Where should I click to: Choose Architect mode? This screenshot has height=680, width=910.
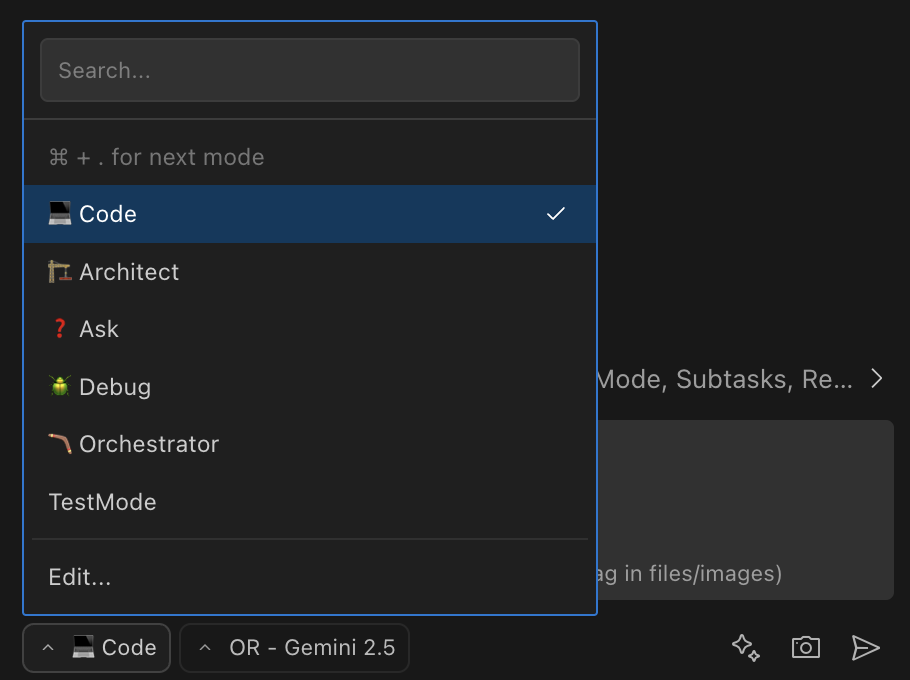[129, 271]
